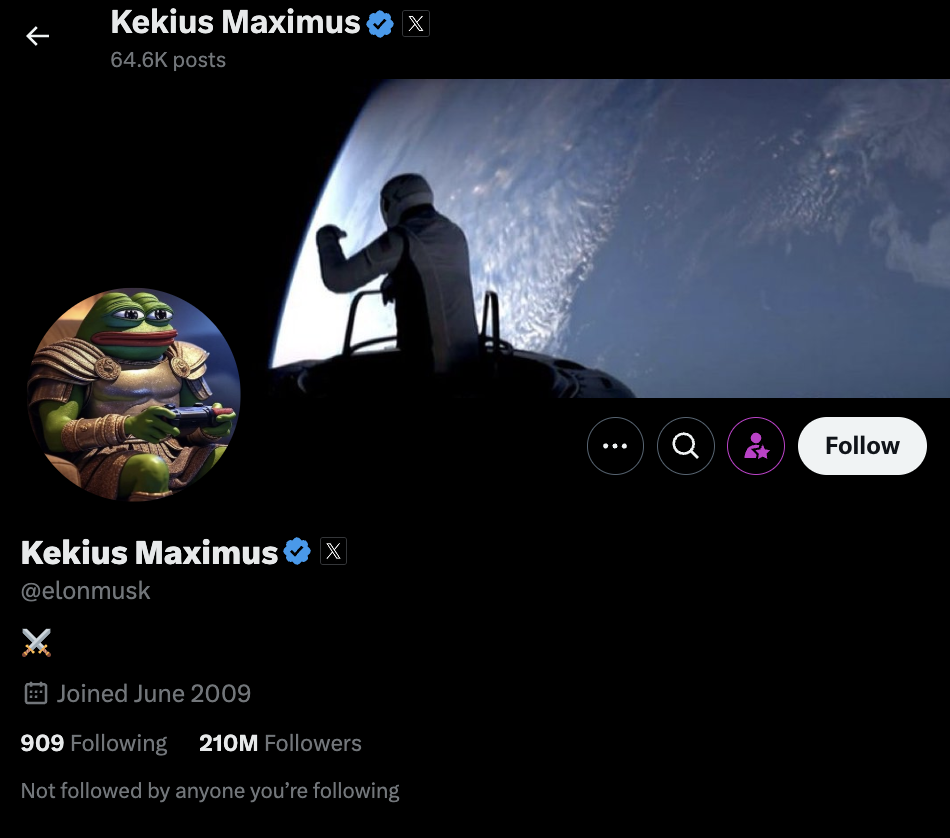Click the 64.6K posts count

[x=168, y=60]
